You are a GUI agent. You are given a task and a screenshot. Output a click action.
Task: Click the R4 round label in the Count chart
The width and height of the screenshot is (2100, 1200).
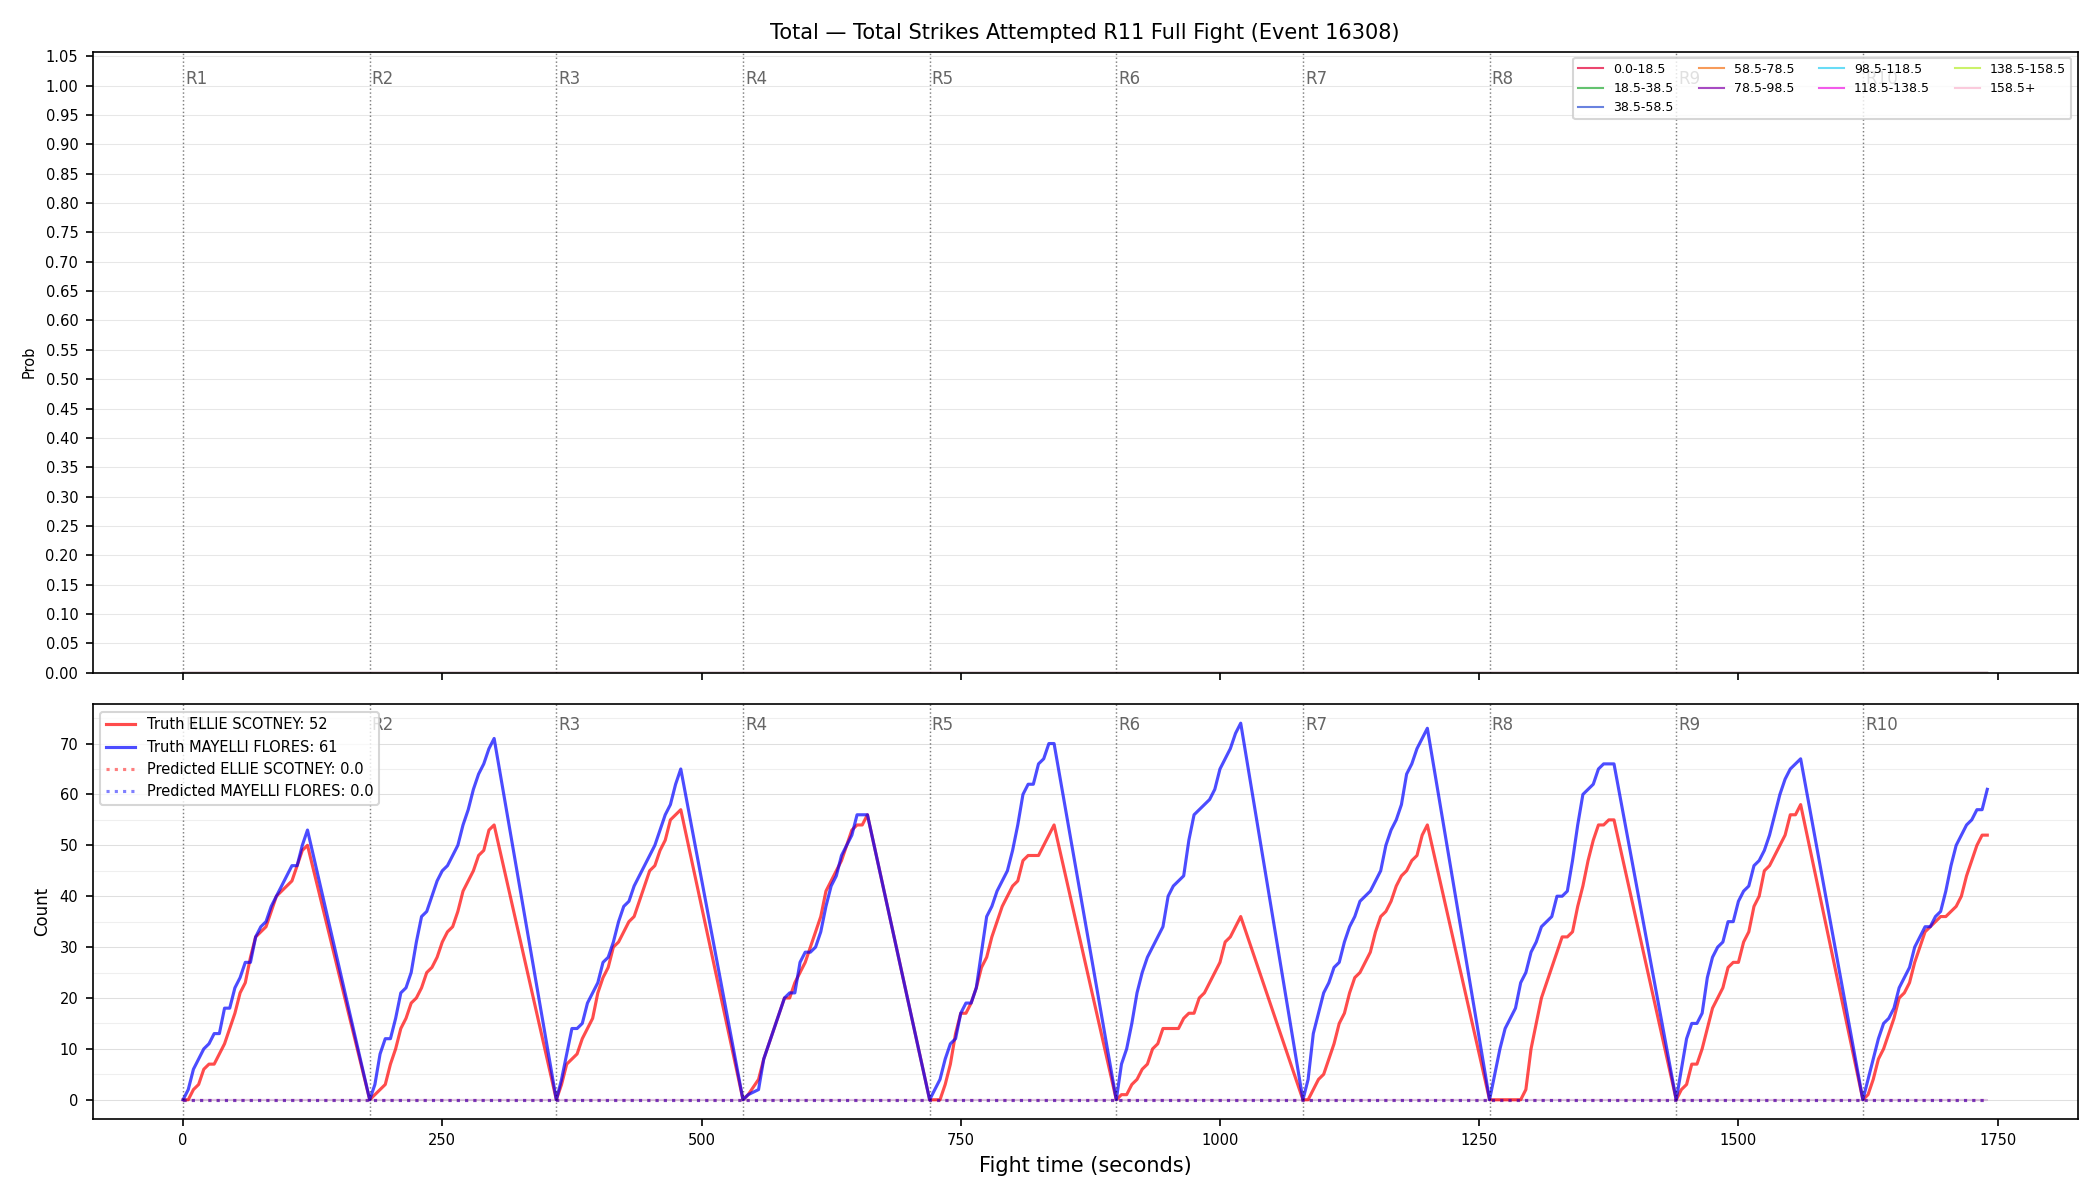(756, 724)
